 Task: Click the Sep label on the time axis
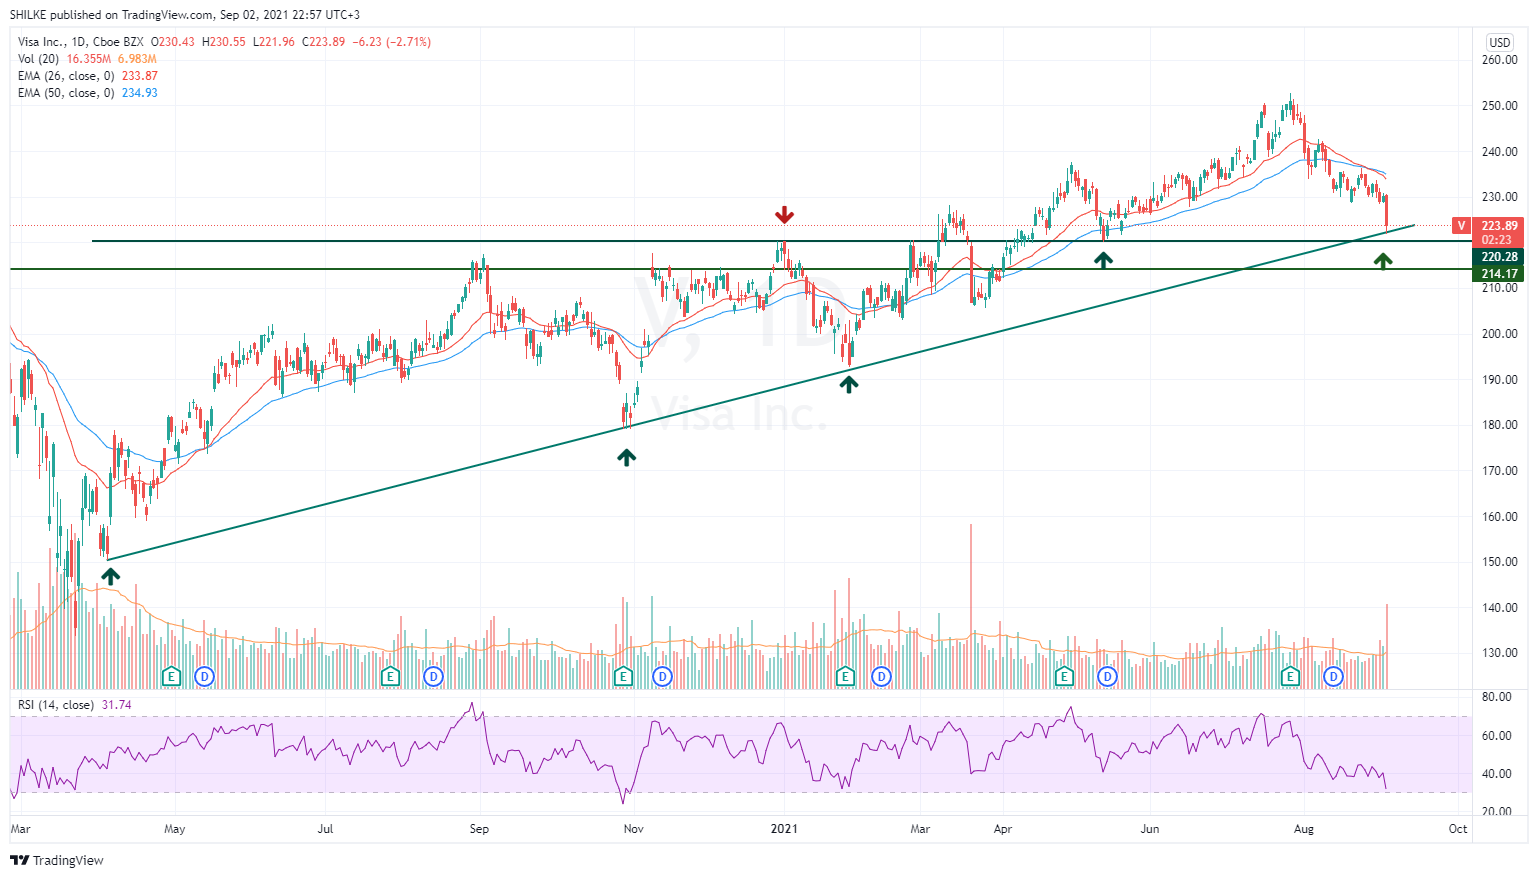pyautogui.click(x=480, y=829)
